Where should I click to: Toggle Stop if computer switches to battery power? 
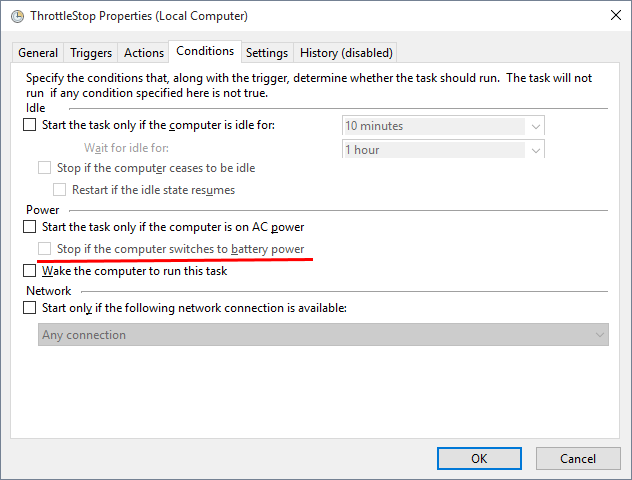tap(45, 249)
